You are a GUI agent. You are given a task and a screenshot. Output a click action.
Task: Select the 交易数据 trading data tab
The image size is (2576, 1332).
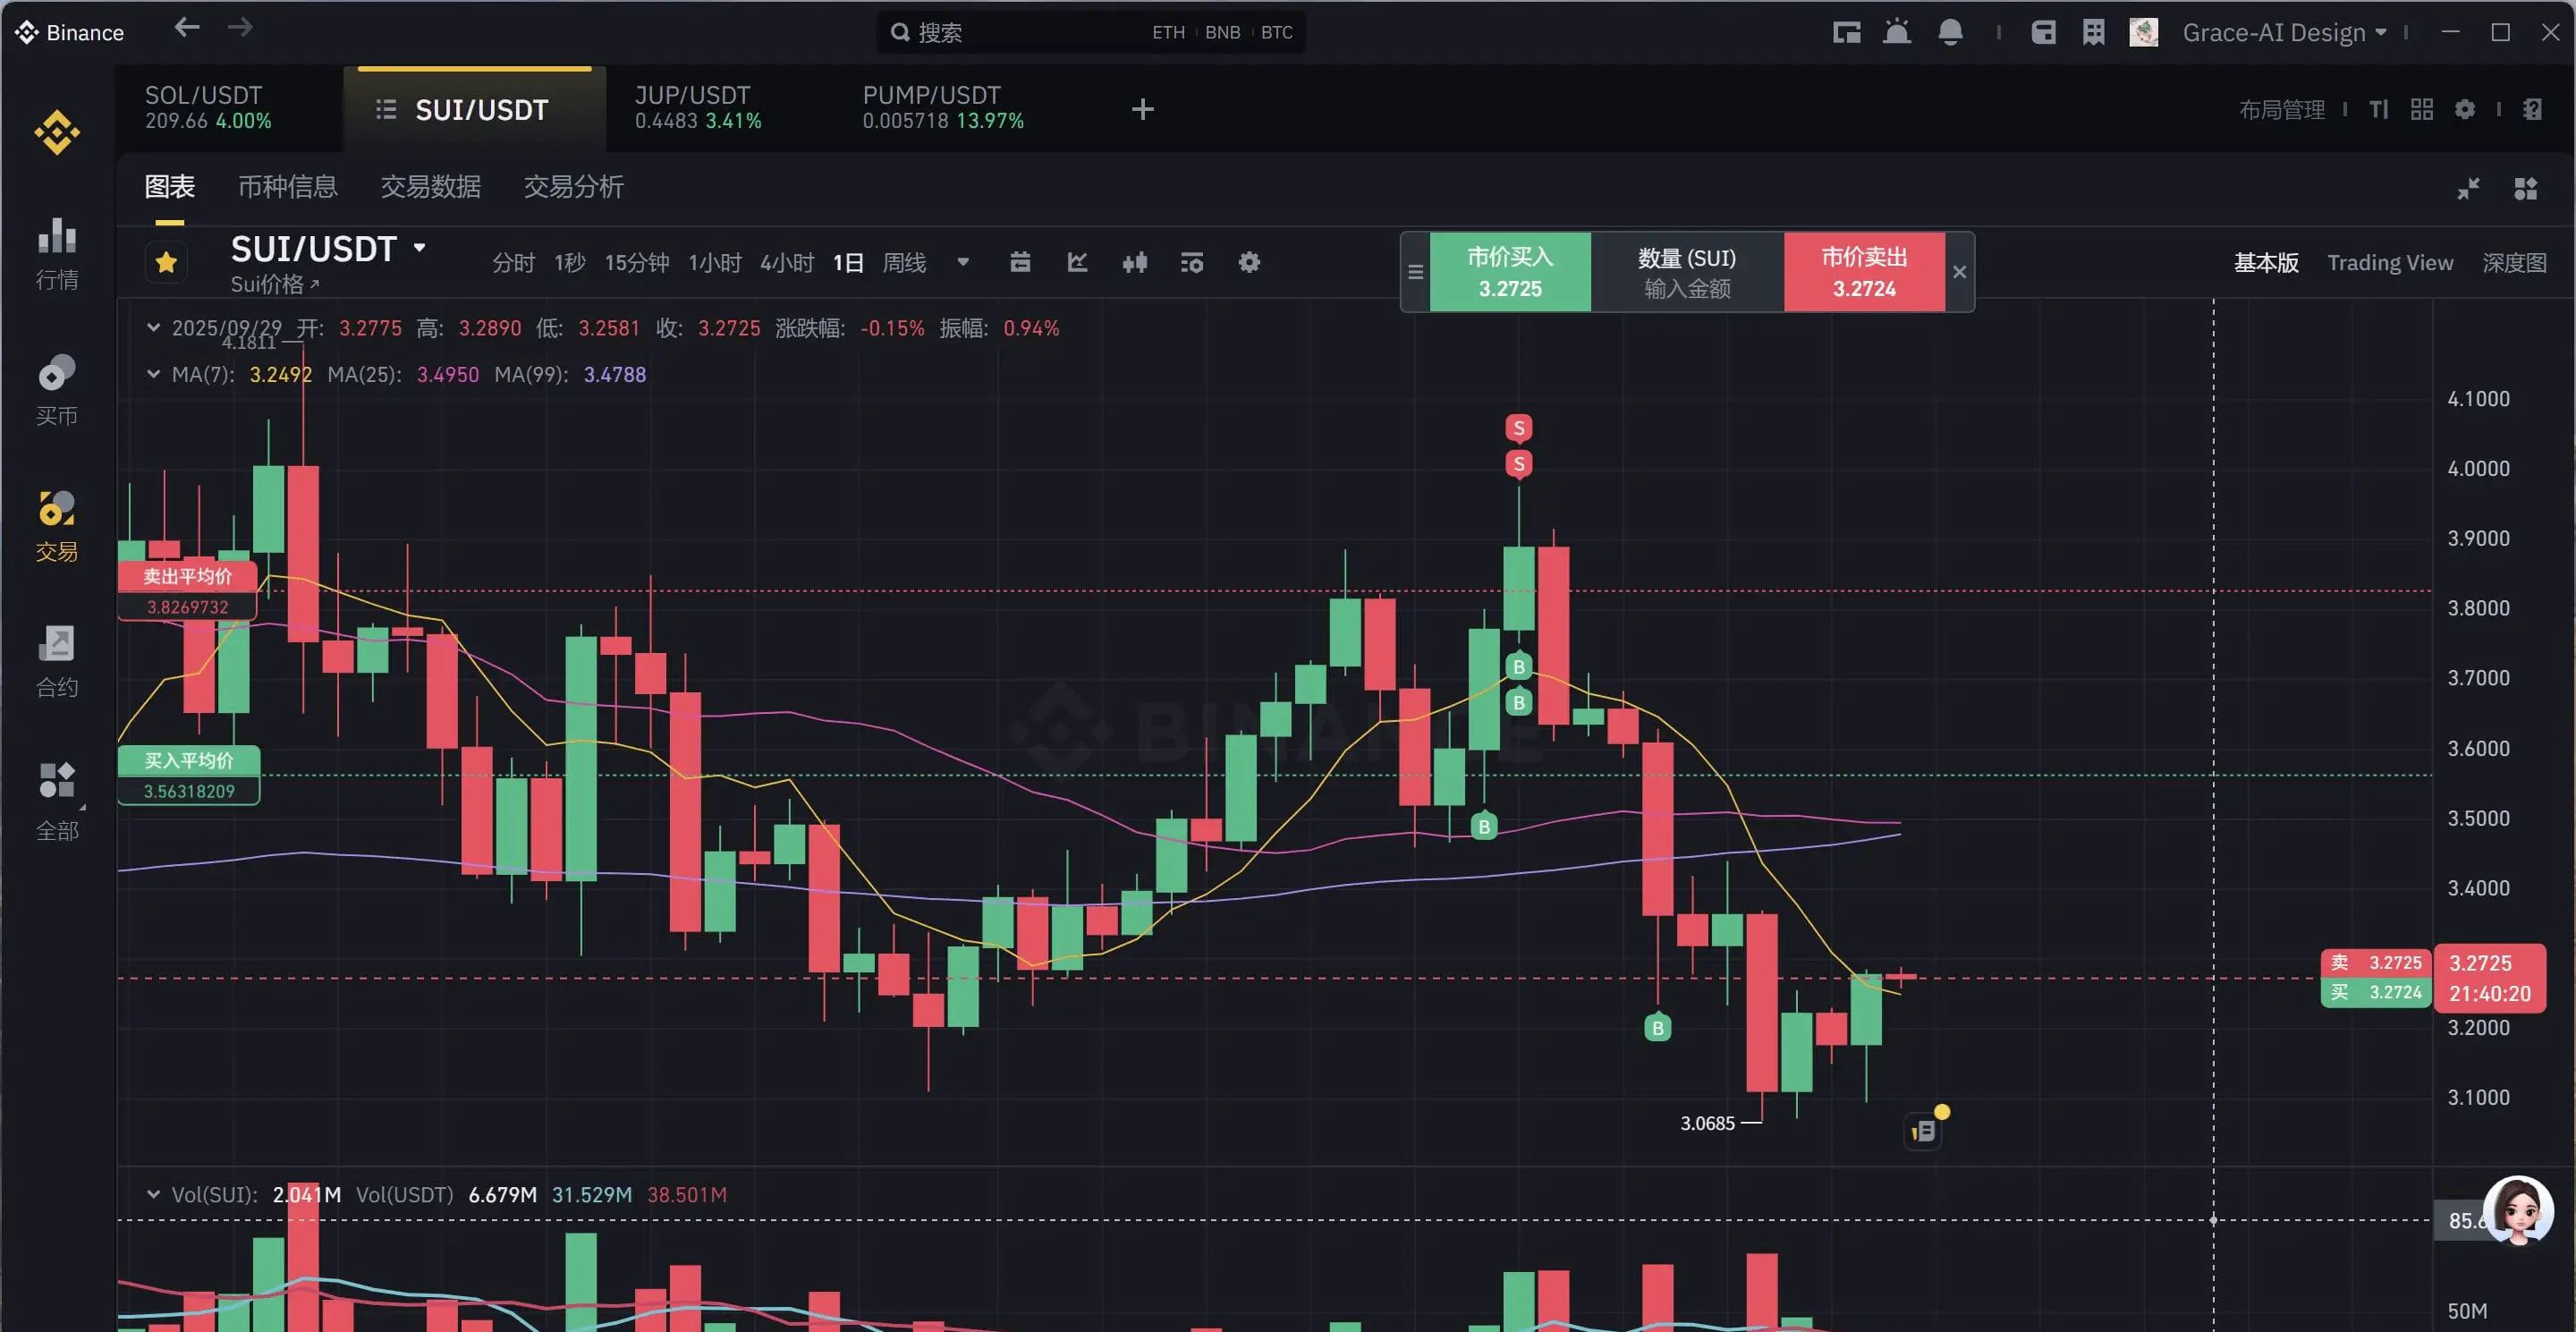430,186
